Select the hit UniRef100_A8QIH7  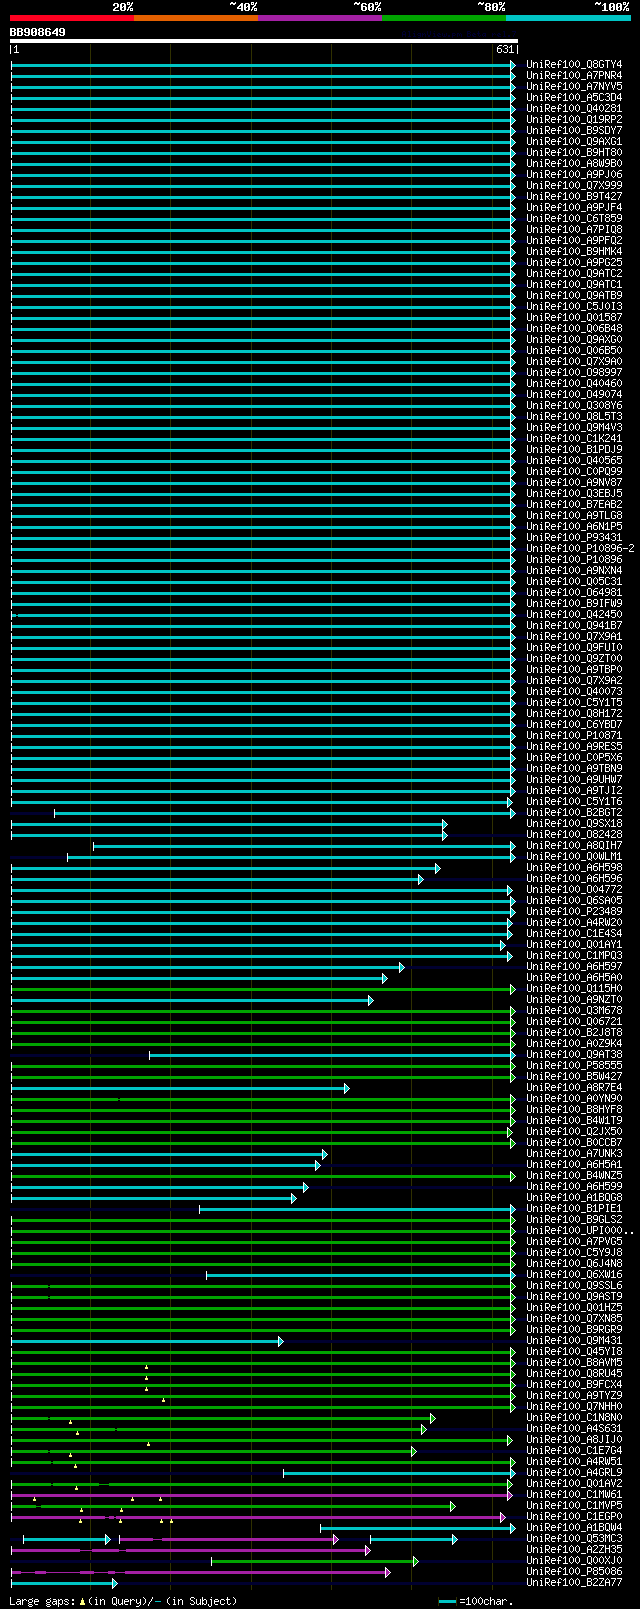(x=574, y=846)
